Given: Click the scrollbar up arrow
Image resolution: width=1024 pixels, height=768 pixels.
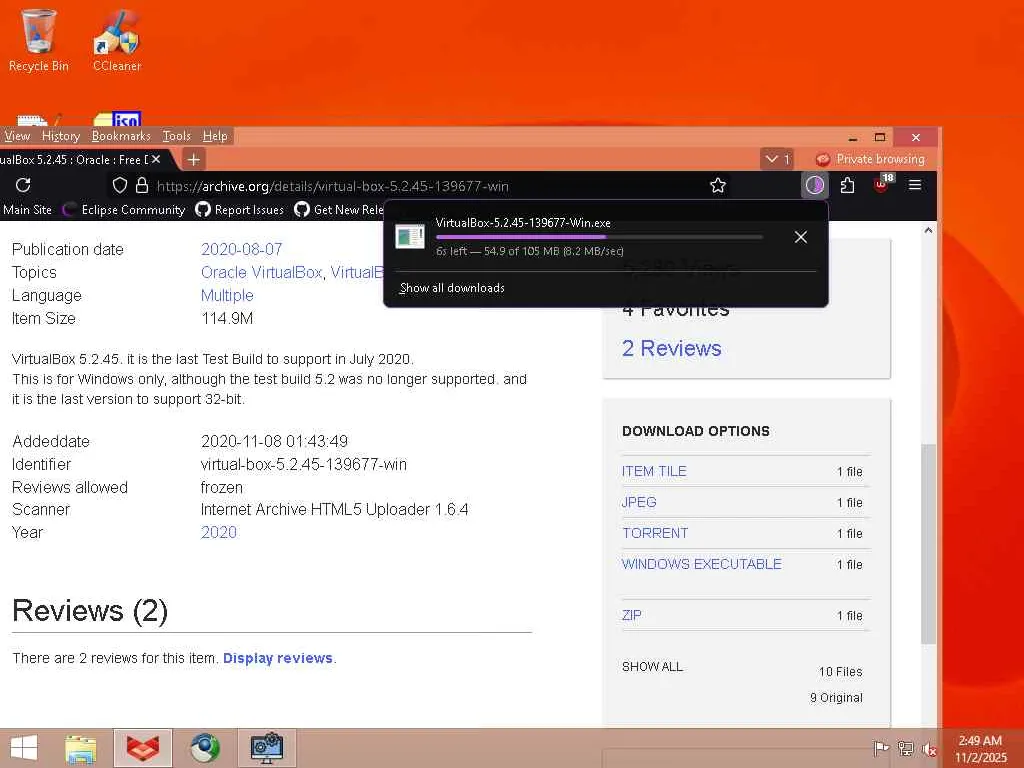Looking at the screenshot, I should (x=928, y=230).
